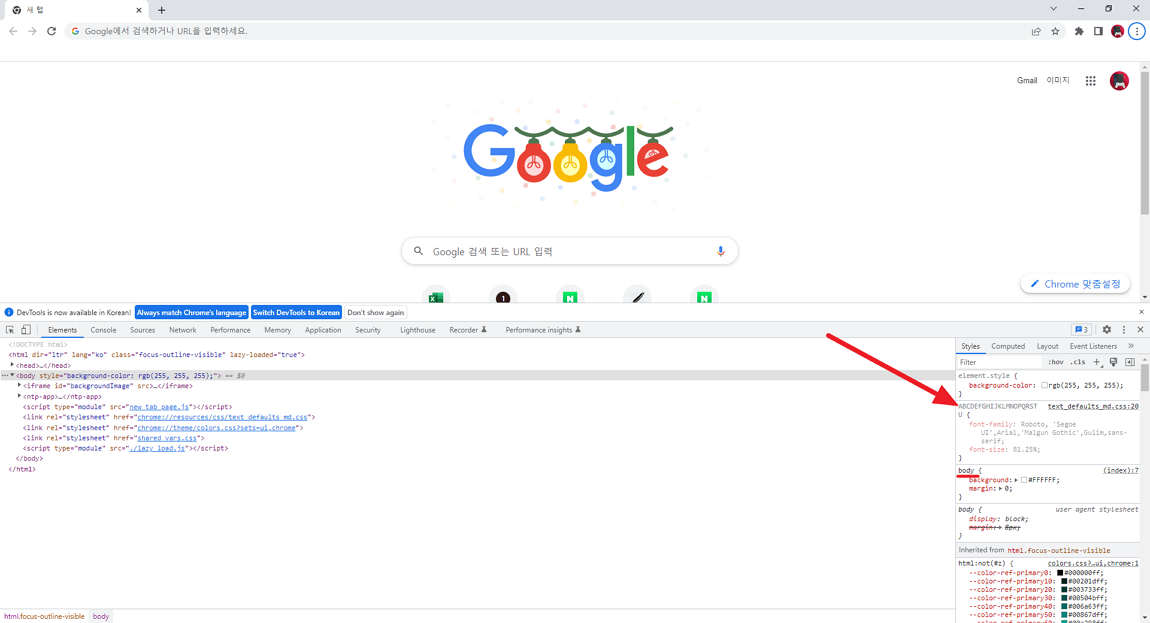Open the Chrome extensions puzzle icon
Viewport: 1150px width, 623px height.
click(1079, 31)
